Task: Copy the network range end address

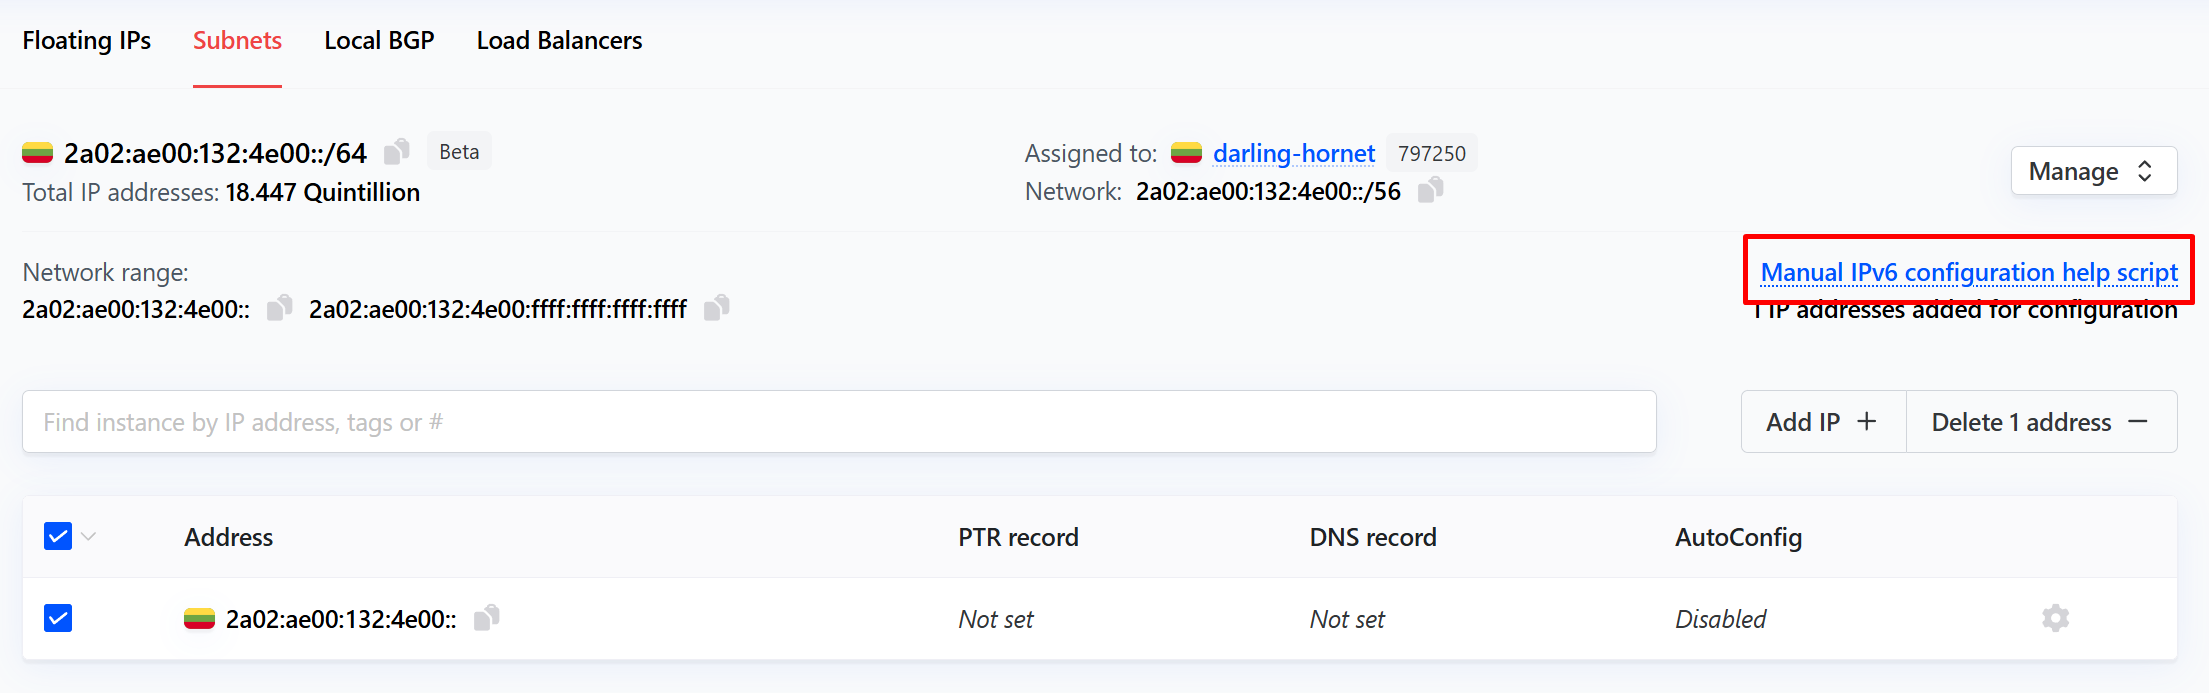Action: point(717,308)
